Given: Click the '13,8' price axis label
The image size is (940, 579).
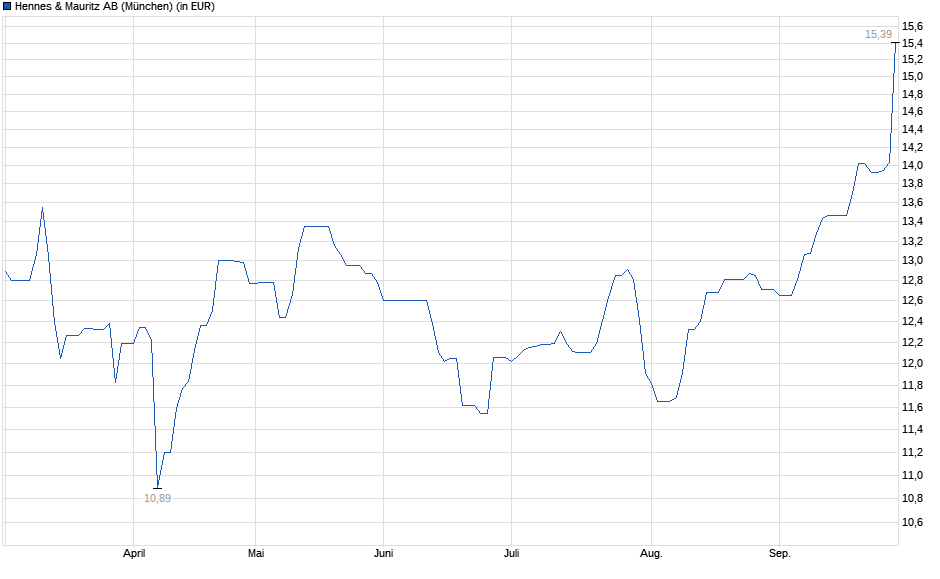Looking at the screenshot, I should point(912,183).
